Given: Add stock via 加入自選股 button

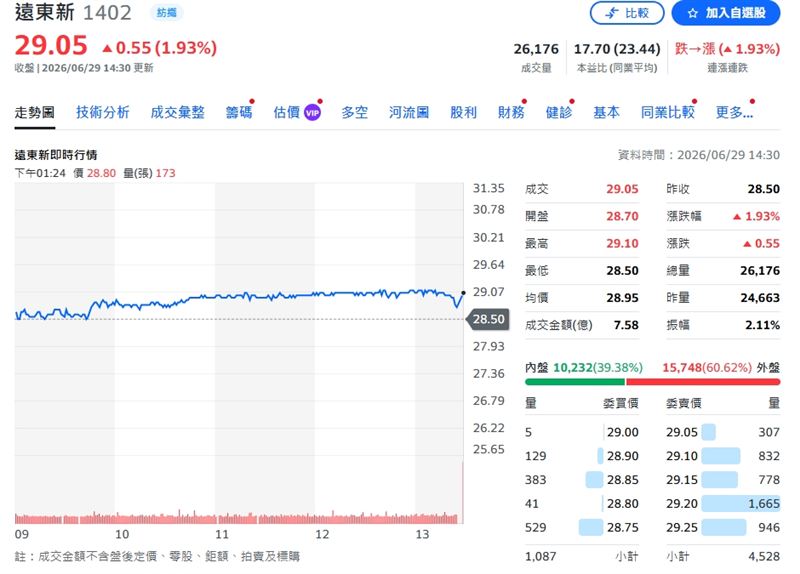Looking at the screenshot, I should 726,13.
